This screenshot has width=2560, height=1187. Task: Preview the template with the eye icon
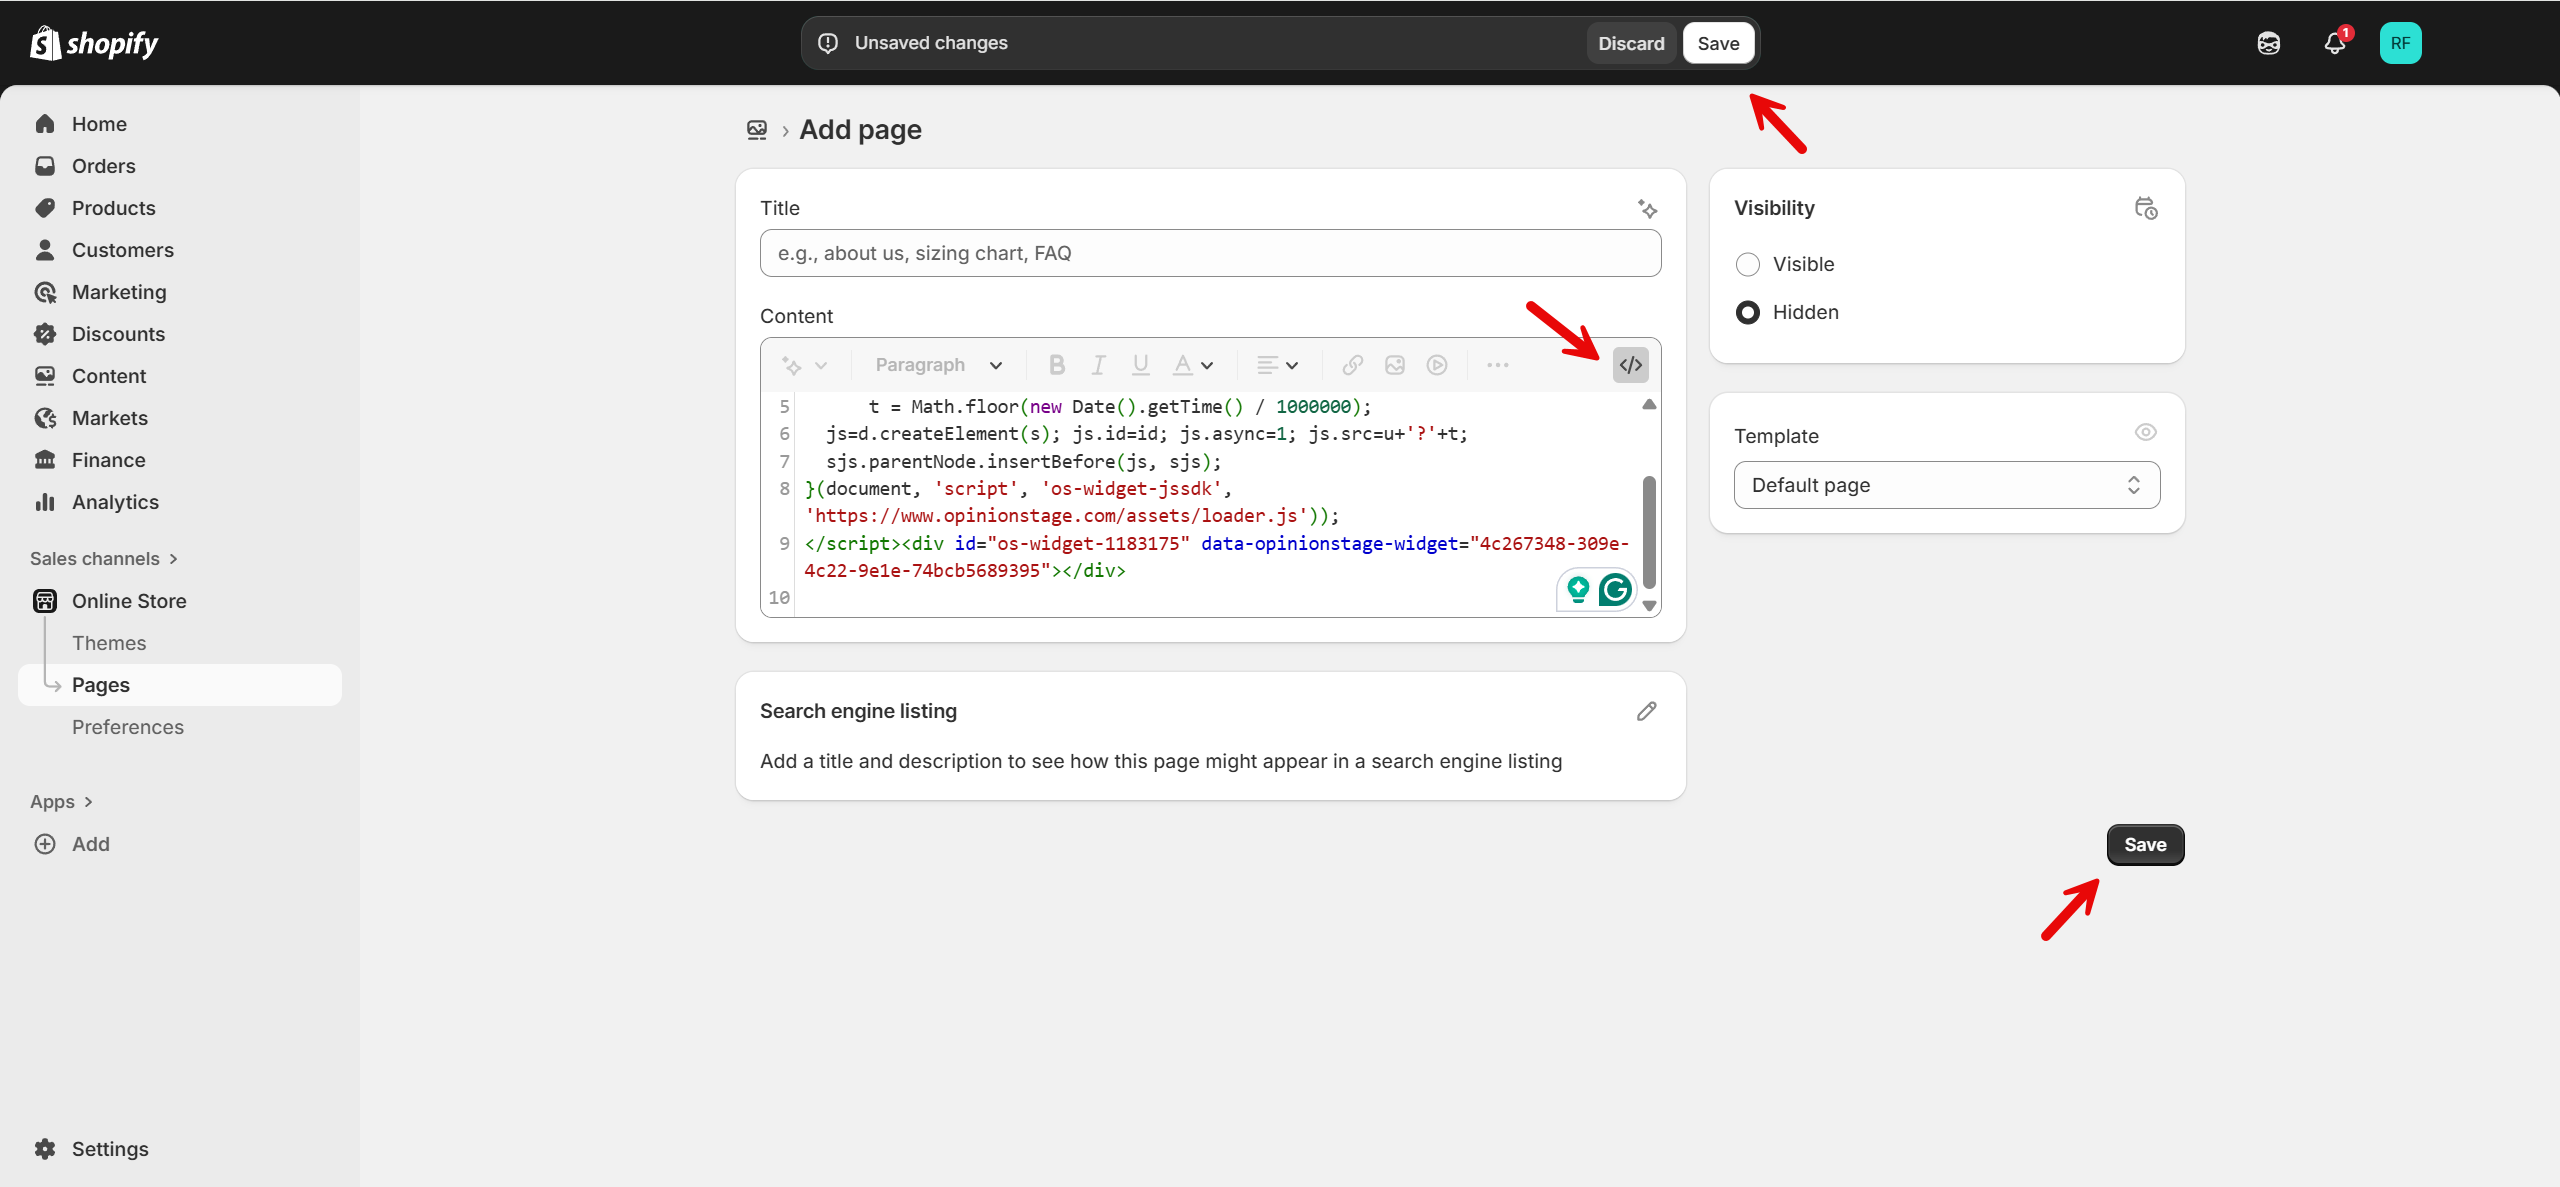(2145, 432)
